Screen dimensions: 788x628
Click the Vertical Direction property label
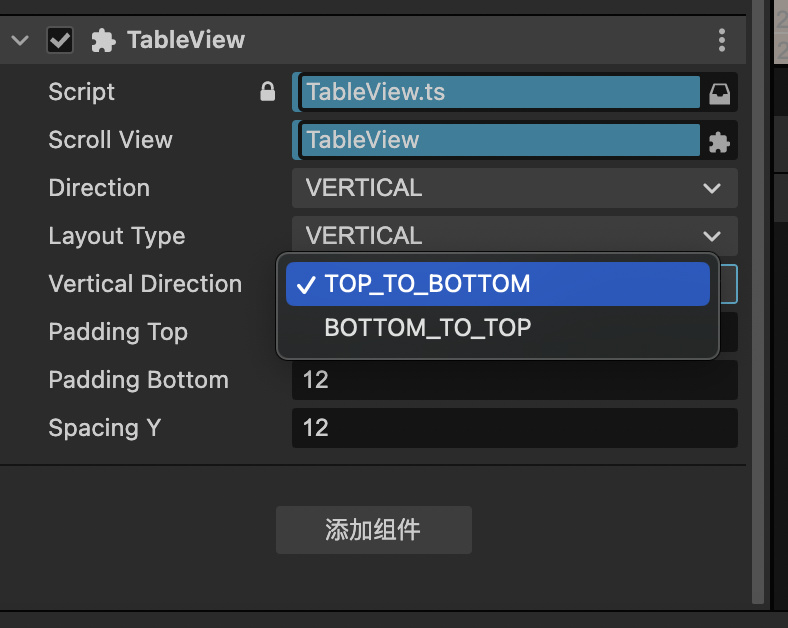pyautogui.click(x=145, y=284)
